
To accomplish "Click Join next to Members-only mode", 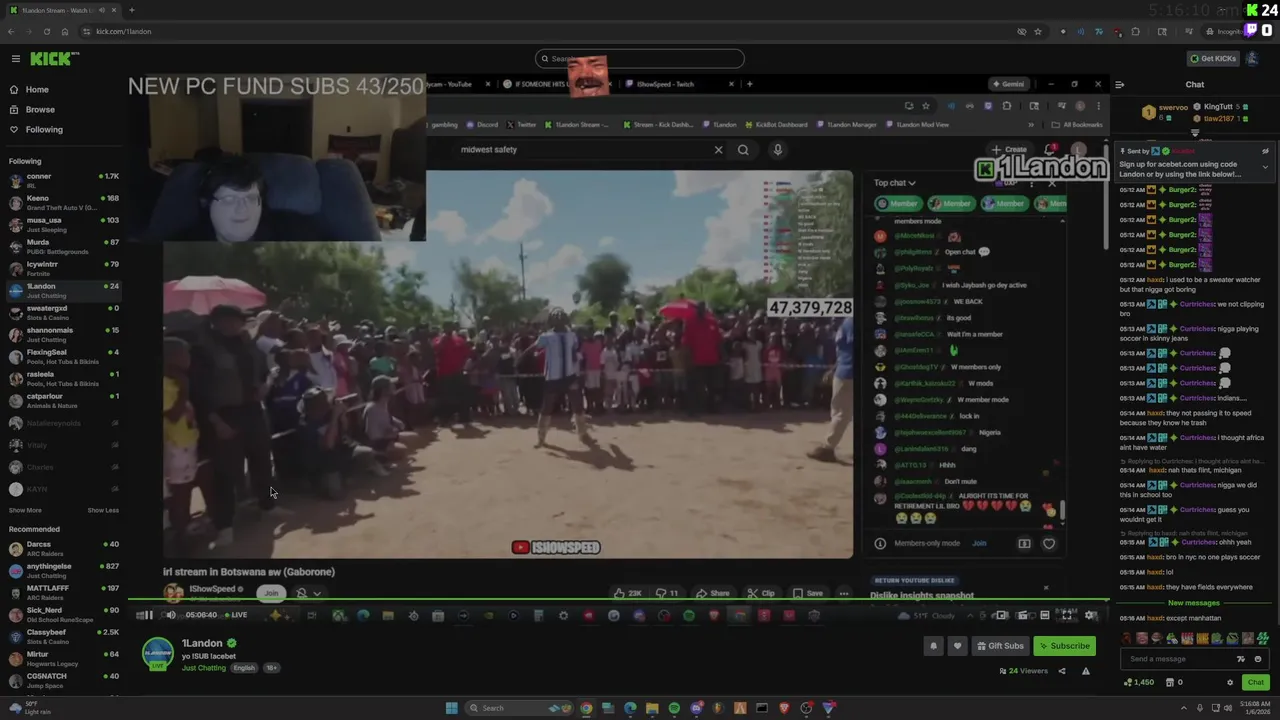I will point(979,543).
